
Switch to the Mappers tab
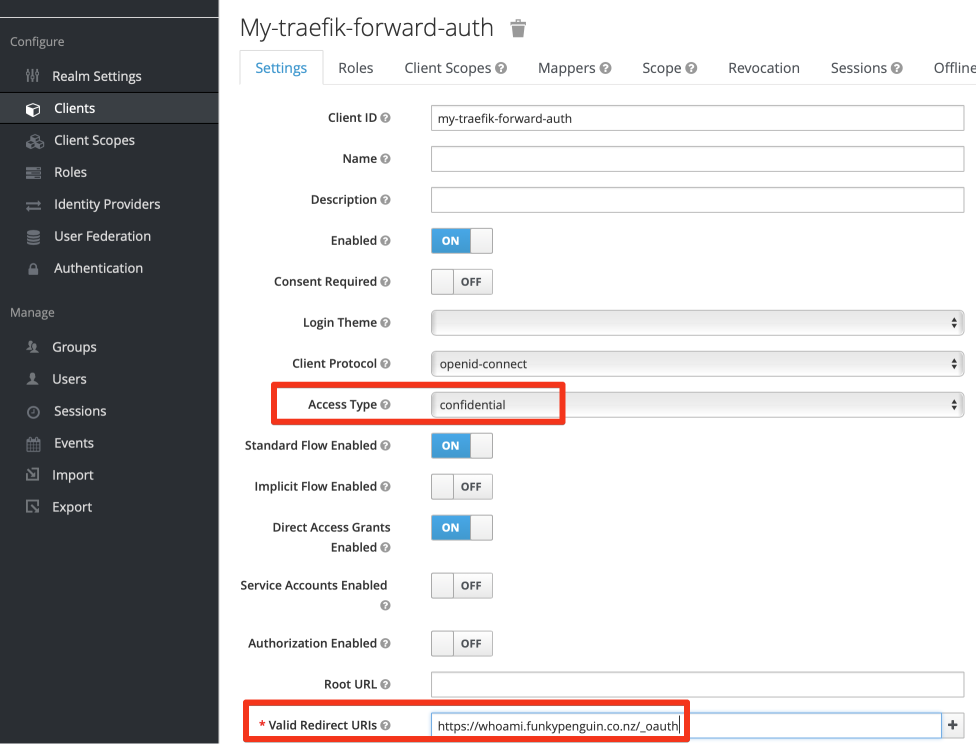point(573,68)
